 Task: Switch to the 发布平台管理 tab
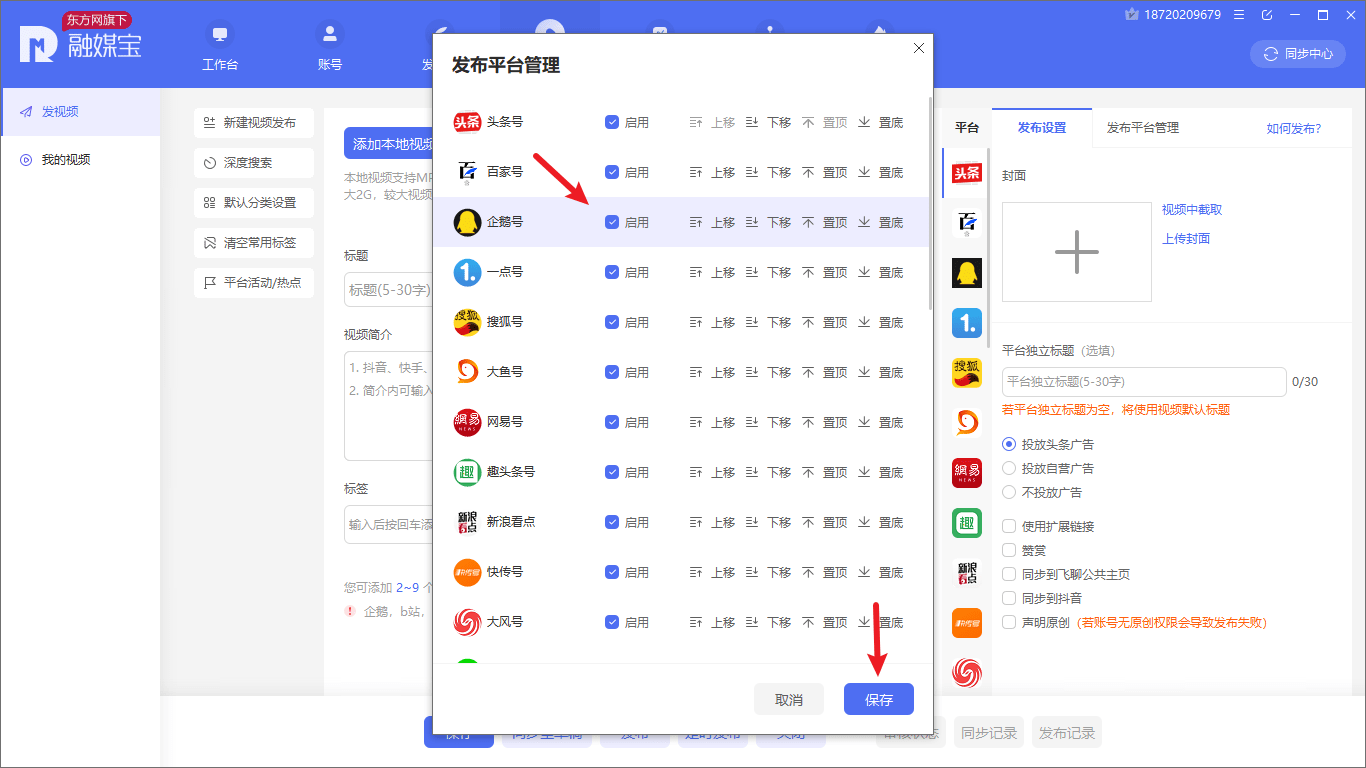1143,128
